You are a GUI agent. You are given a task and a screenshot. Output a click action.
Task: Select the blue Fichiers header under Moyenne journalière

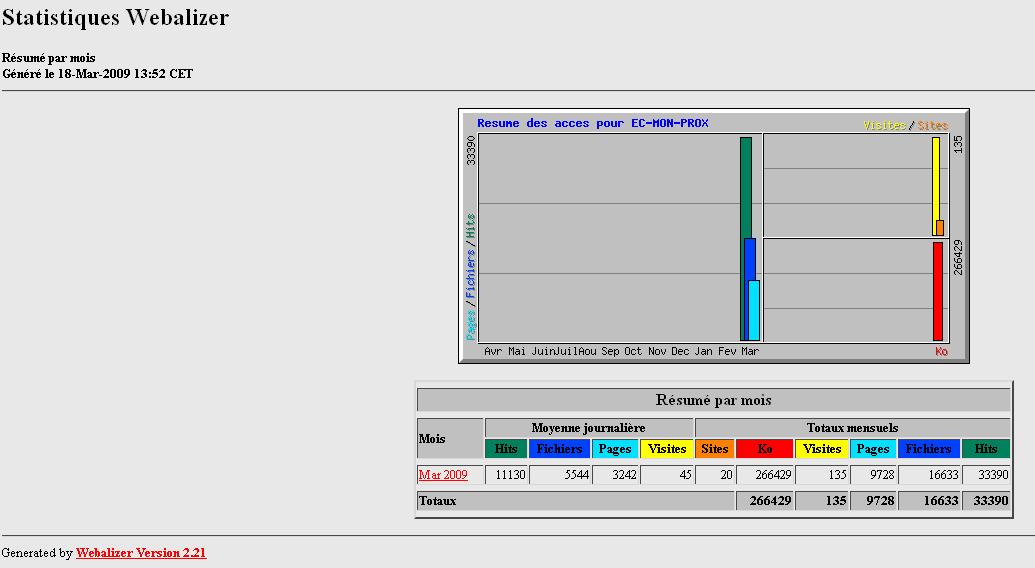click(x=559, y=449)
